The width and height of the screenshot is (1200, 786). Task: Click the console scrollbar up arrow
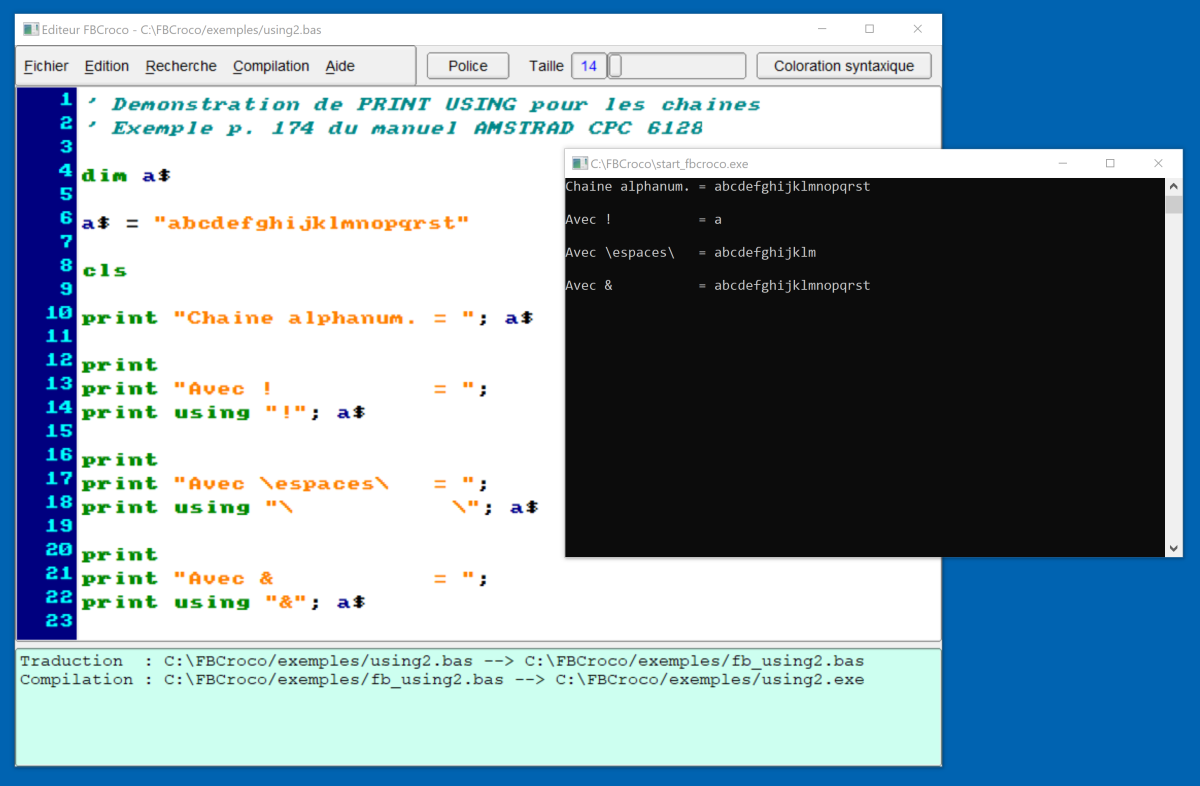point(1174,187)
